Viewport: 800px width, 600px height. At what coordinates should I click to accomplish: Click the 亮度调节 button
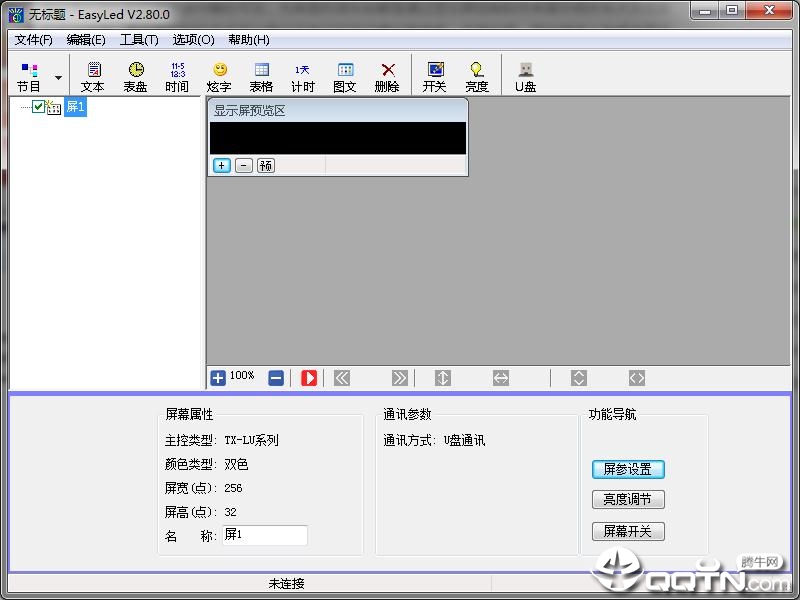[628, 499]
